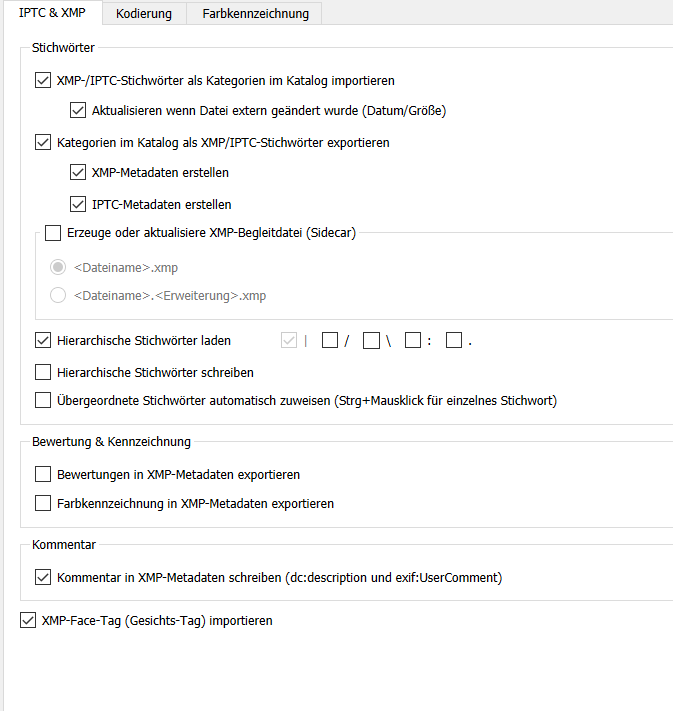Switch to the Kodierung tab
673x711 pixels.
[x=143, y=13]
